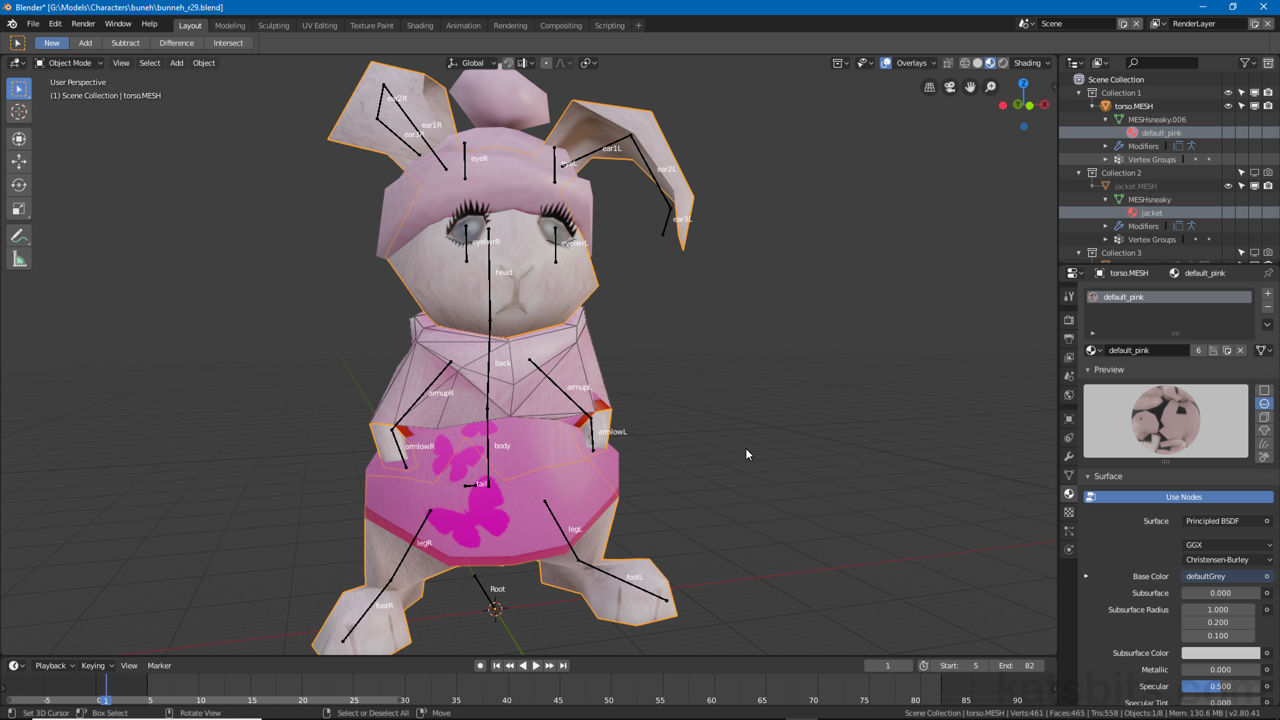Switch to the Shading workspace tab

[x=420, y=25]
